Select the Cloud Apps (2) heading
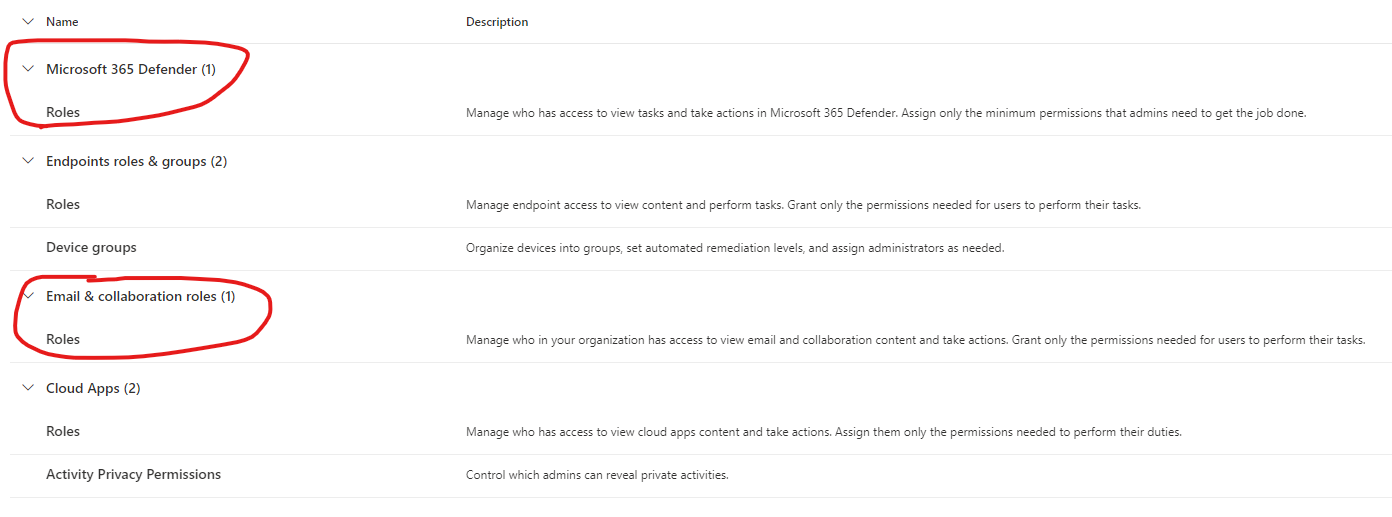The width and height of the screenshot is (1392, 517). [x=93, y=388]
